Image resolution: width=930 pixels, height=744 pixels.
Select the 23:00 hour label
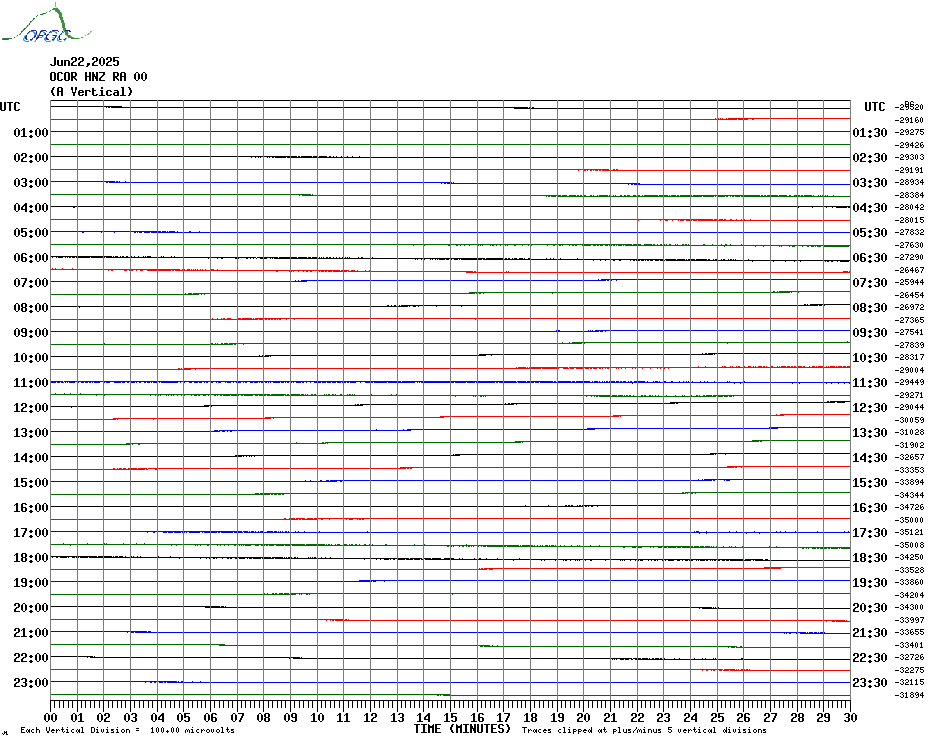(x=31, y=682)
